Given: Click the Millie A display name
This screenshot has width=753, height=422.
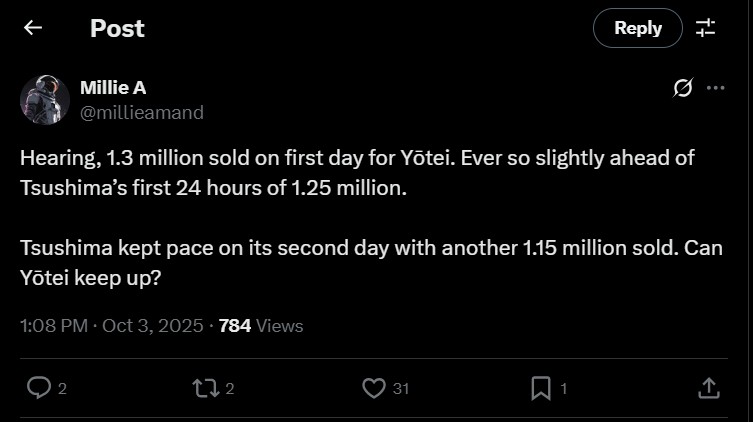Looking at the screenshot, I should tap(112, 88).
